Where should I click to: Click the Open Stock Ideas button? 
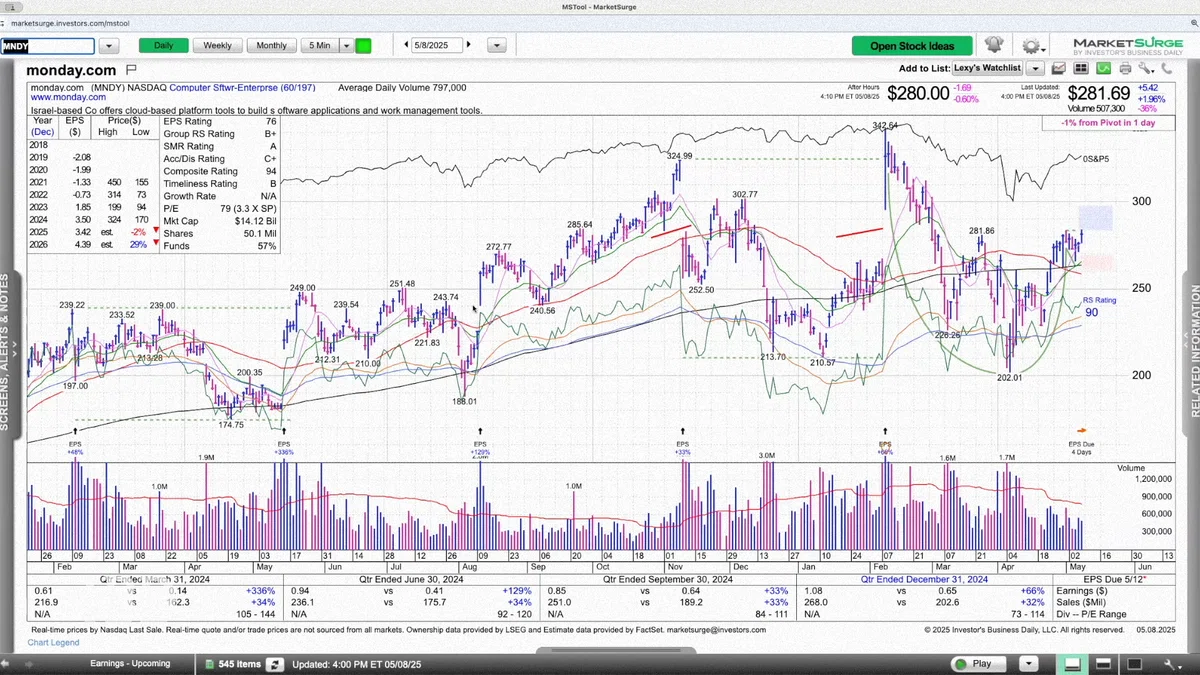(912, 46)
